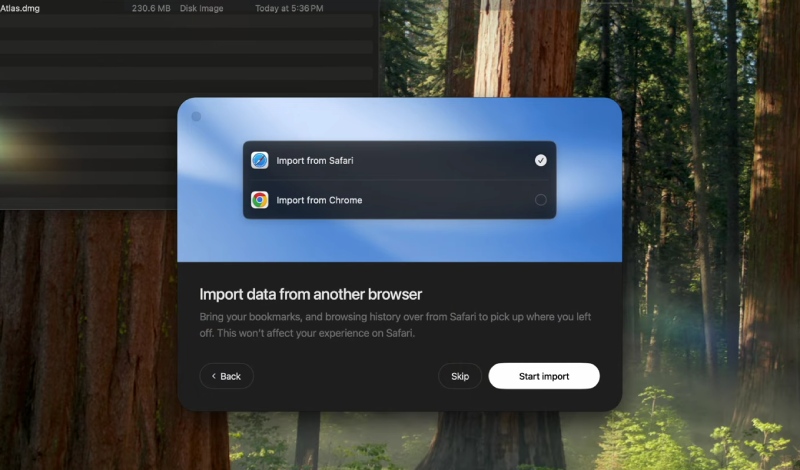The image size is (800, 470).
Task: Click the Safari compass icon
Action: 260,160
